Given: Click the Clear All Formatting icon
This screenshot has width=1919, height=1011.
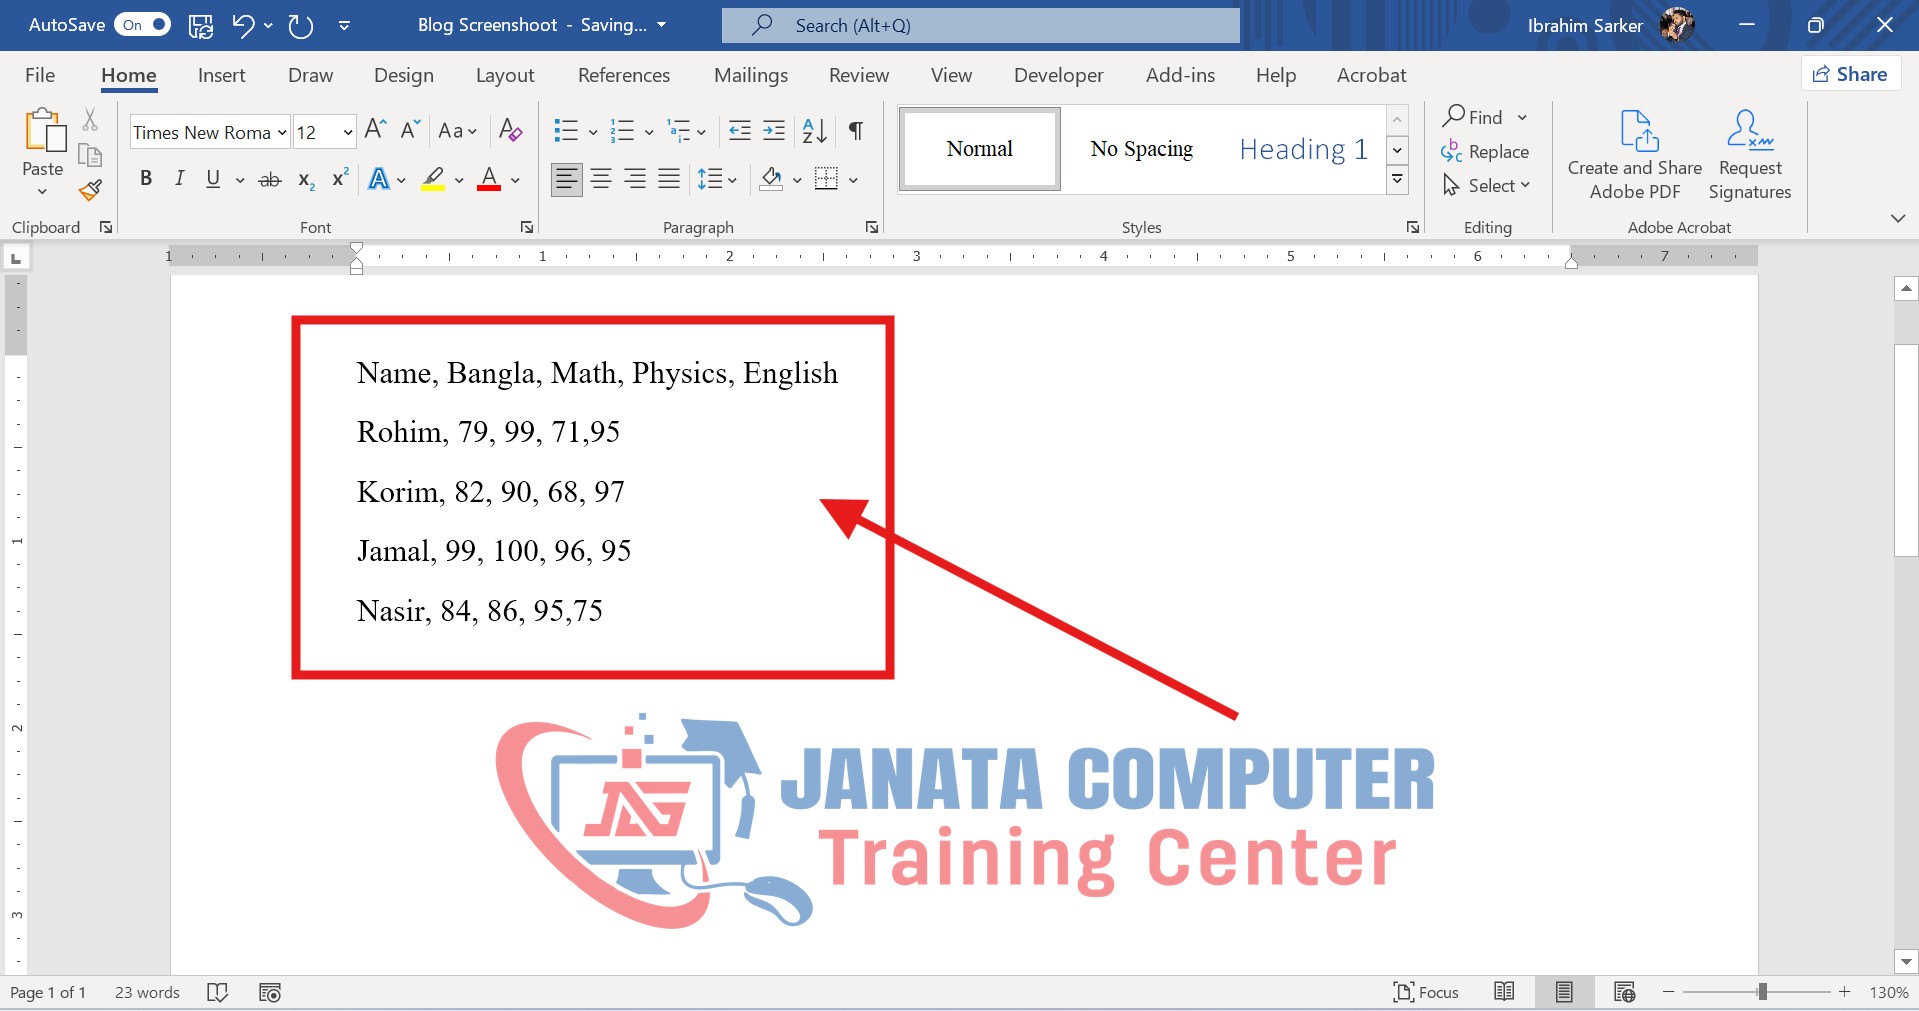Looking at the screenshot, I should pos(510,131).
